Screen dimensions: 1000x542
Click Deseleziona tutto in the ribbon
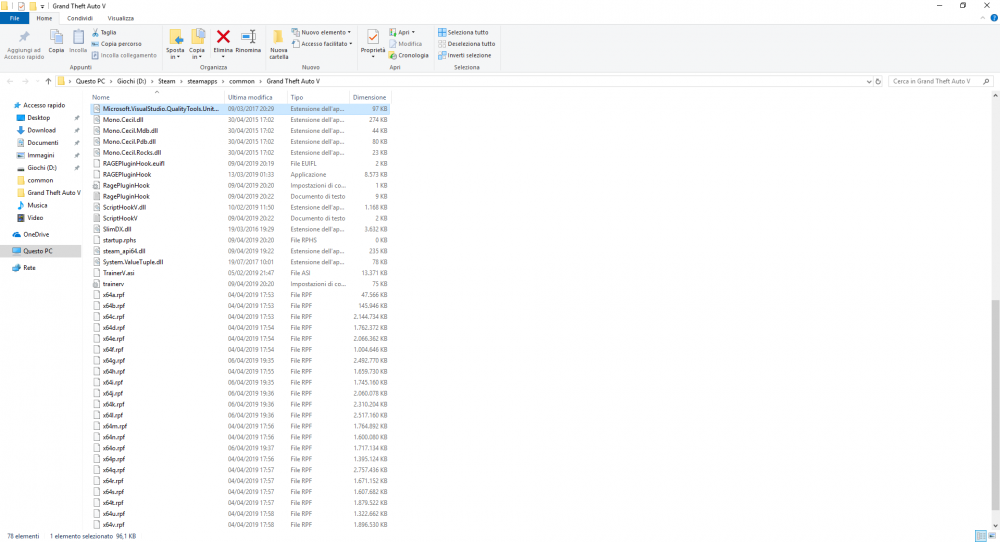(468, 44)
